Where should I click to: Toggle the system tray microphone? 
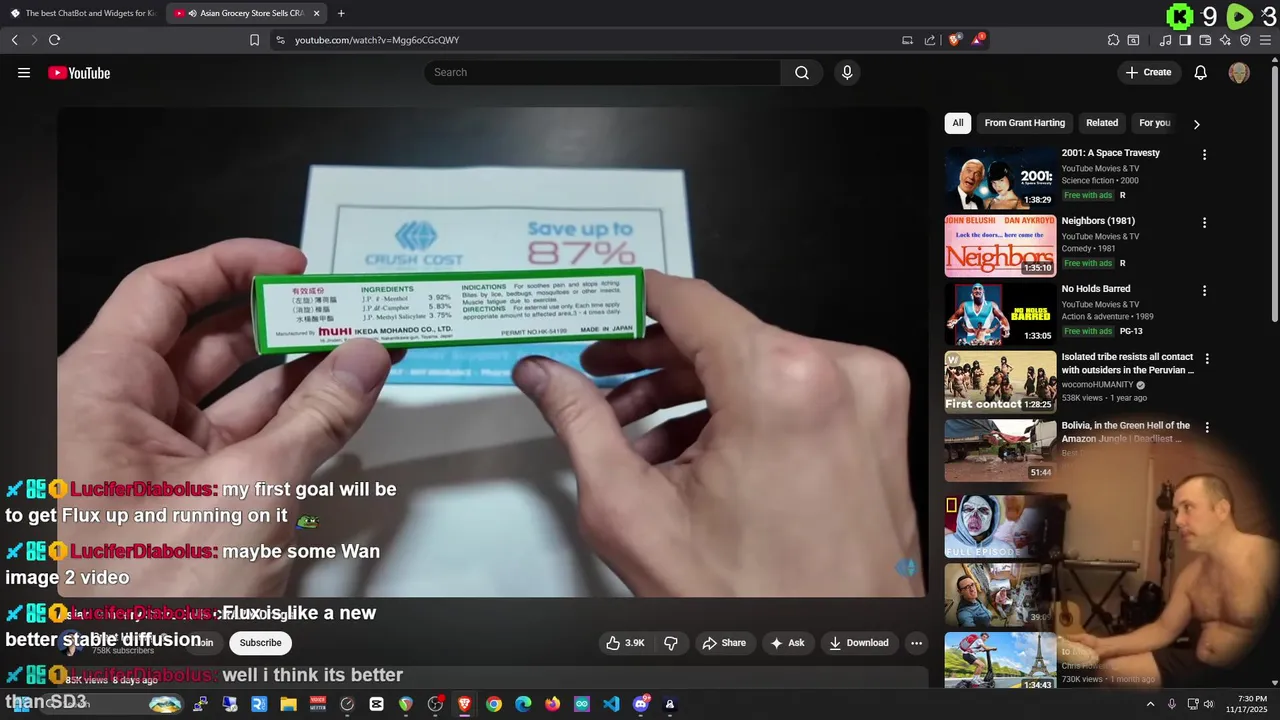point(1172,704)
